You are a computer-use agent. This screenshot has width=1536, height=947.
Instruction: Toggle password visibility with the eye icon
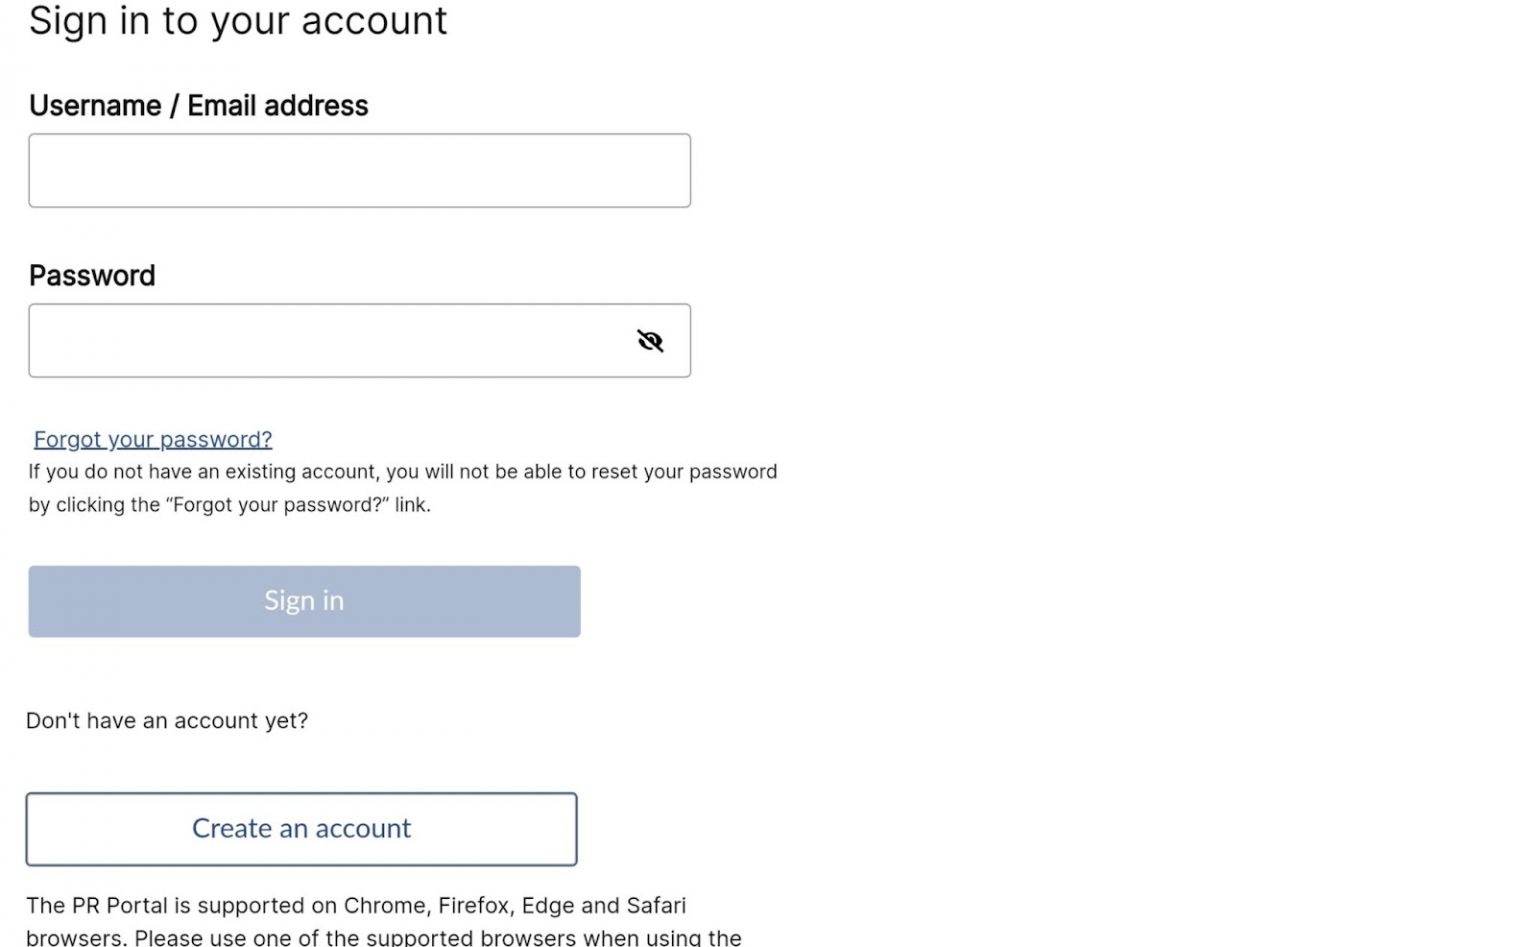click(650, 341)
